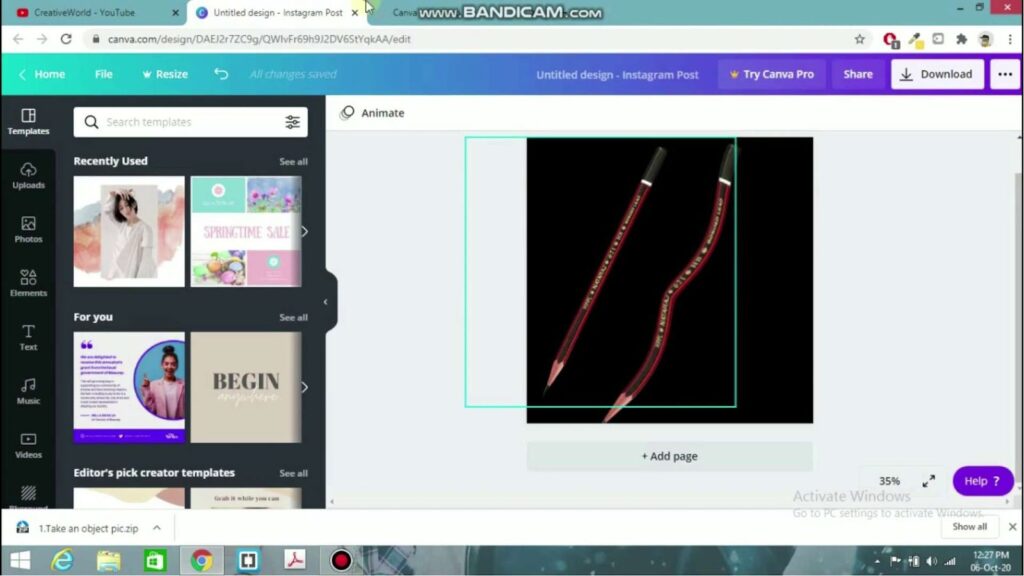
Task: Click the Bandicam record icon in taskbar
Action: (341, 560)
